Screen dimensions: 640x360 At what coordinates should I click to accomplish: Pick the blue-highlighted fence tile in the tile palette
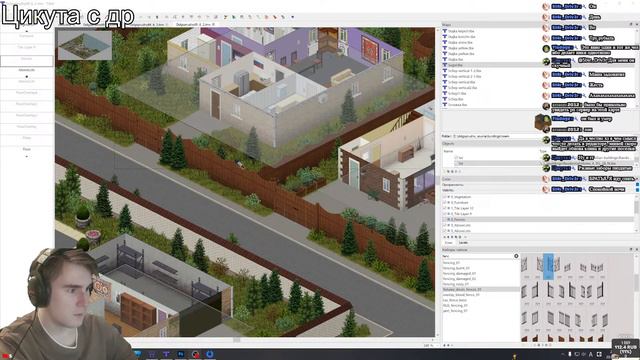[548, 266]
